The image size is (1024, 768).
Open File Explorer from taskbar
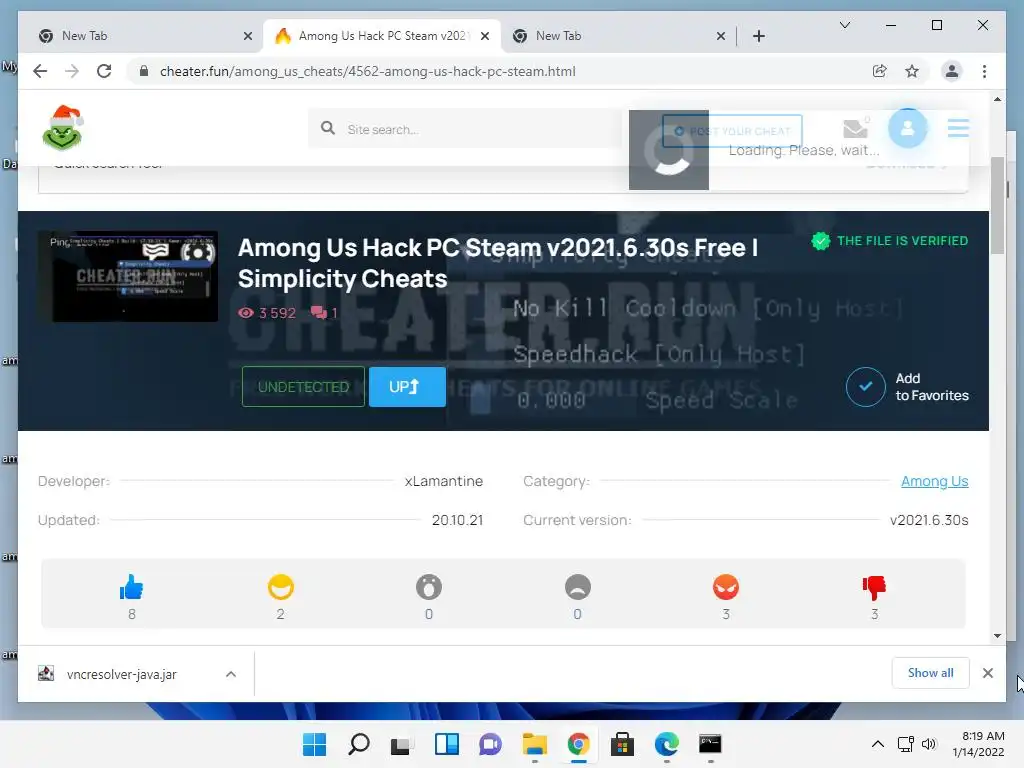[534, 744]
